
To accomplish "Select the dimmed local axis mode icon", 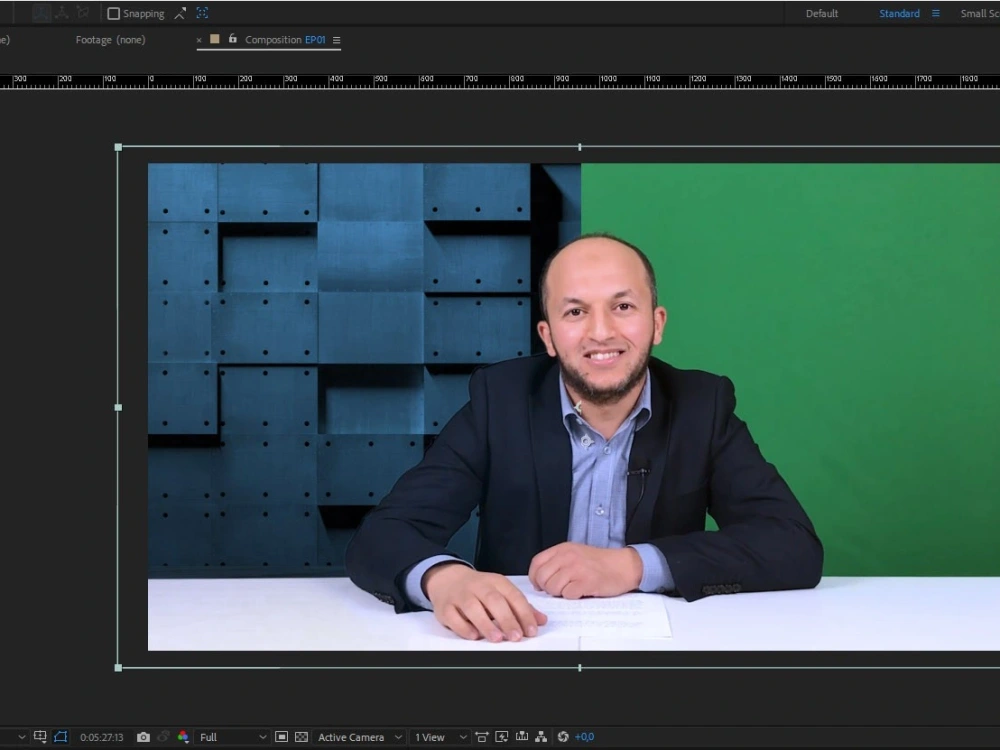I will pyautogui.click(x=41, y=13).
